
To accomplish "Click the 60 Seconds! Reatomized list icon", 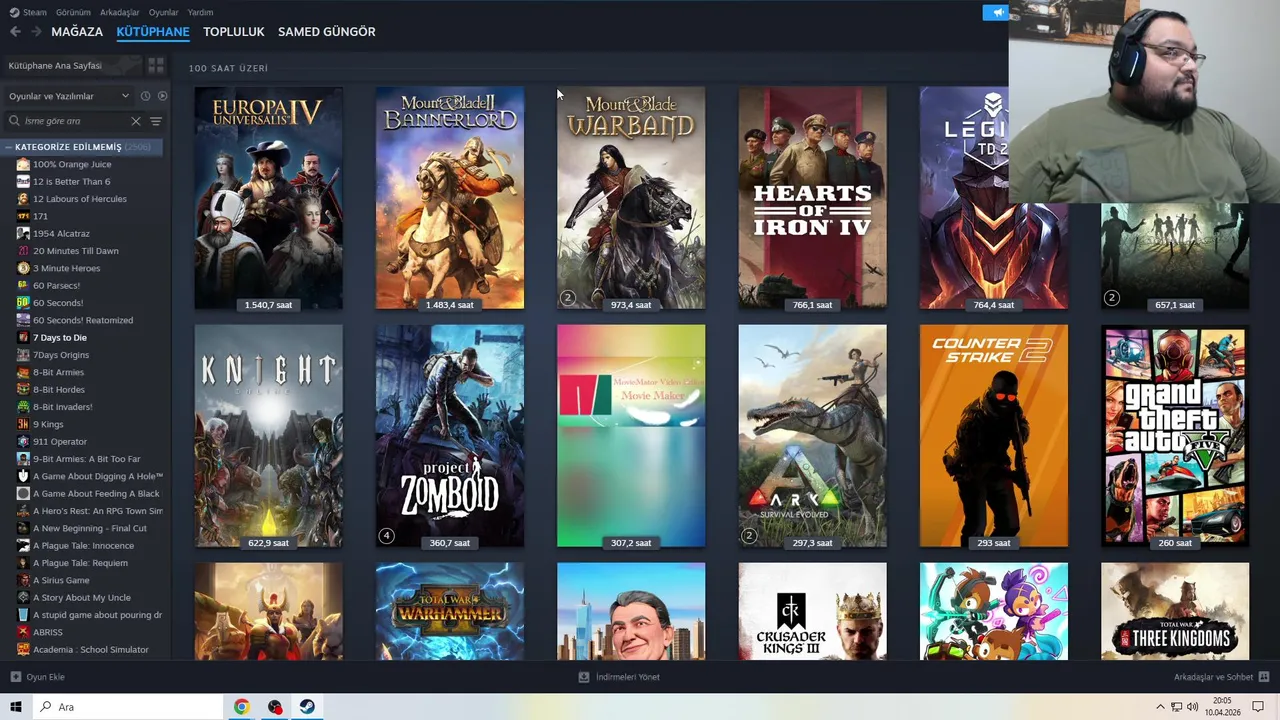I will pyautogui.click(x=23, y=320).
